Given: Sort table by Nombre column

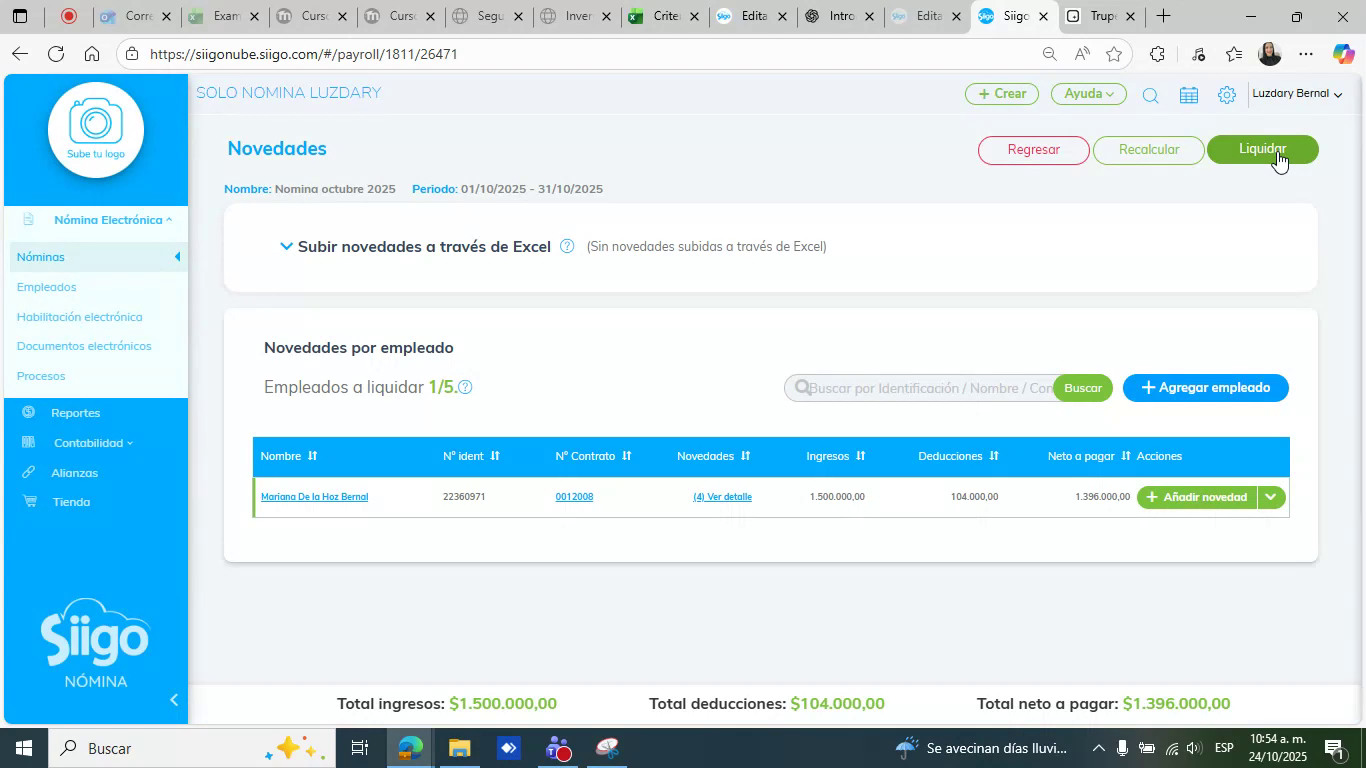Looking at the screenshot, I should coord(312,456).
